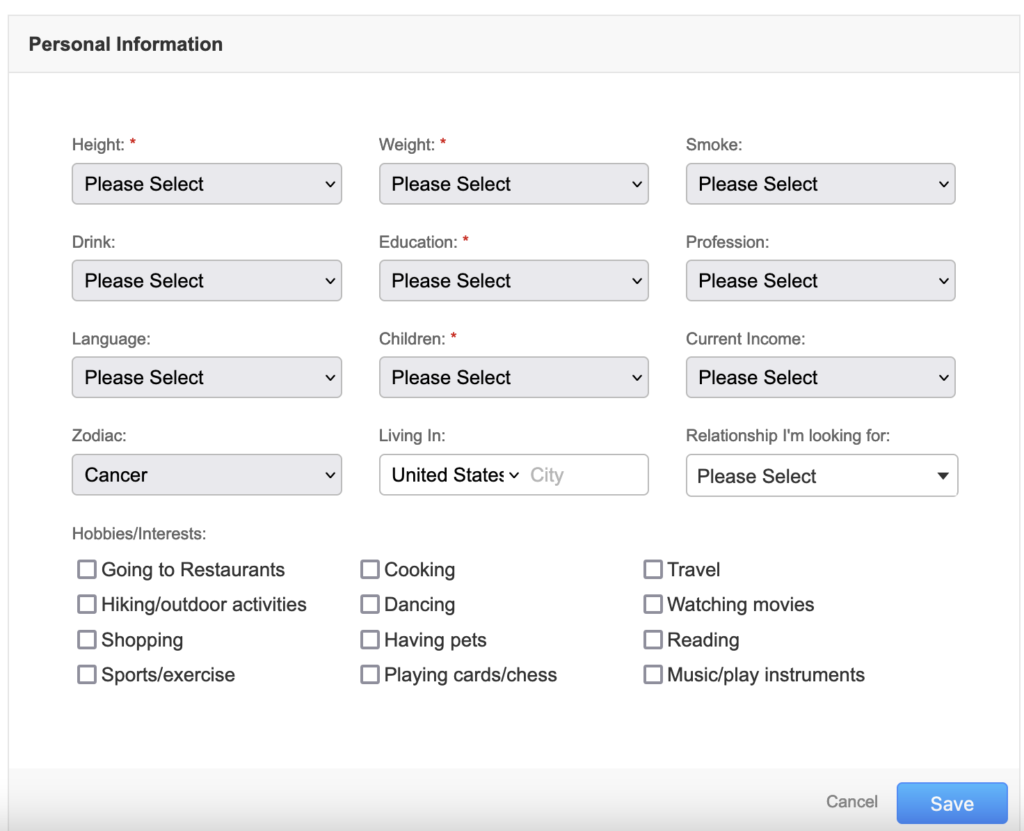Screen dimensions: 1024x831
Task: Toggle the Playing cards/chess checkbox
Action: pos(370,674)
